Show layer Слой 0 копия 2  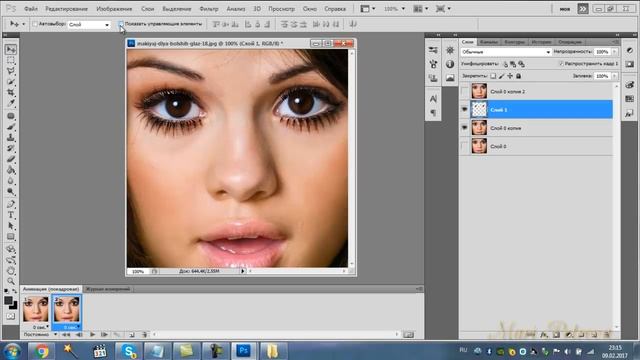[464, 91]
